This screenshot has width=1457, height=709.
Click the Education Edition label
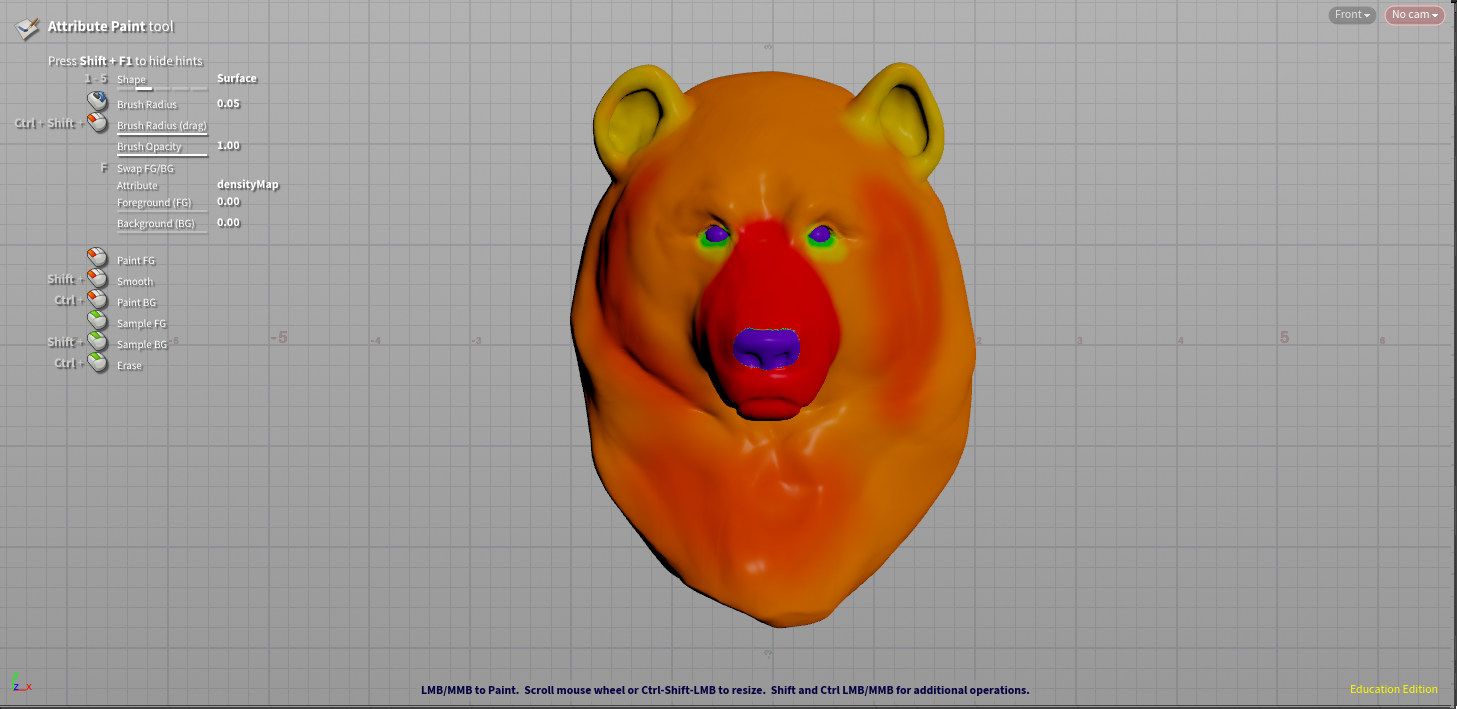click(1393, 689)
